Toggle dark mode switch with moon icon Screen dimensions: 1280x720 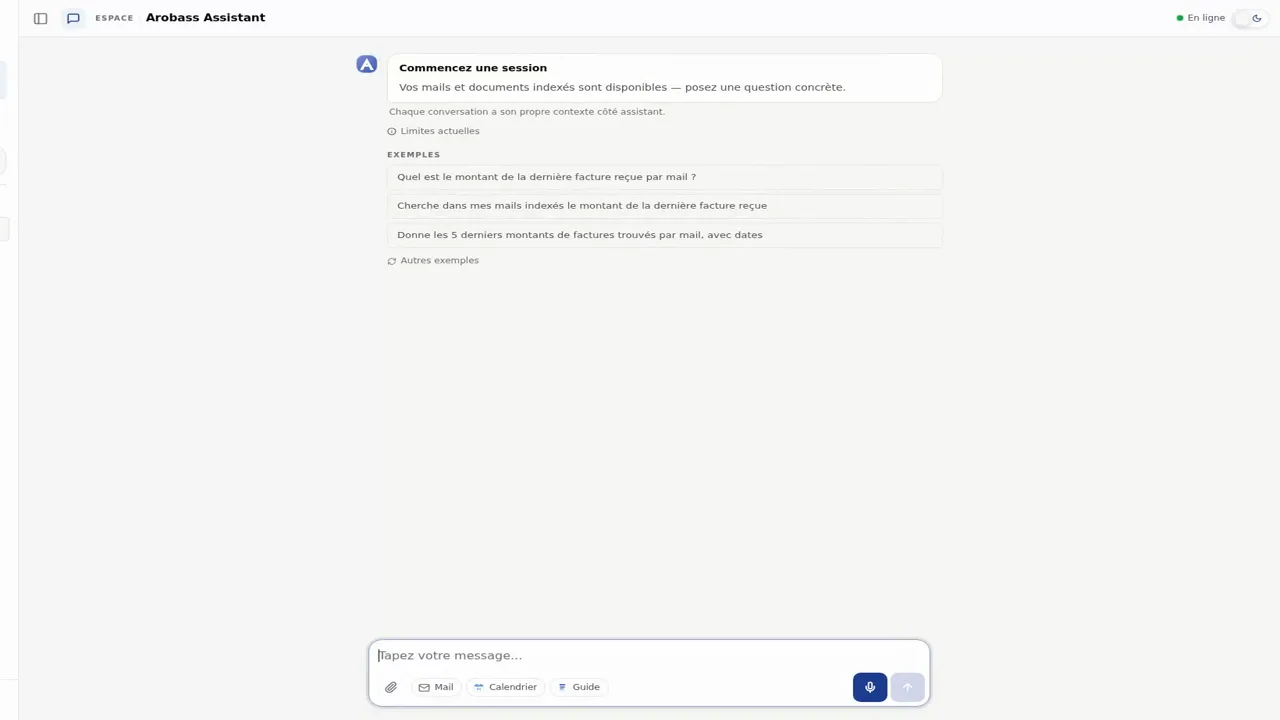[x=1250, y=18]
